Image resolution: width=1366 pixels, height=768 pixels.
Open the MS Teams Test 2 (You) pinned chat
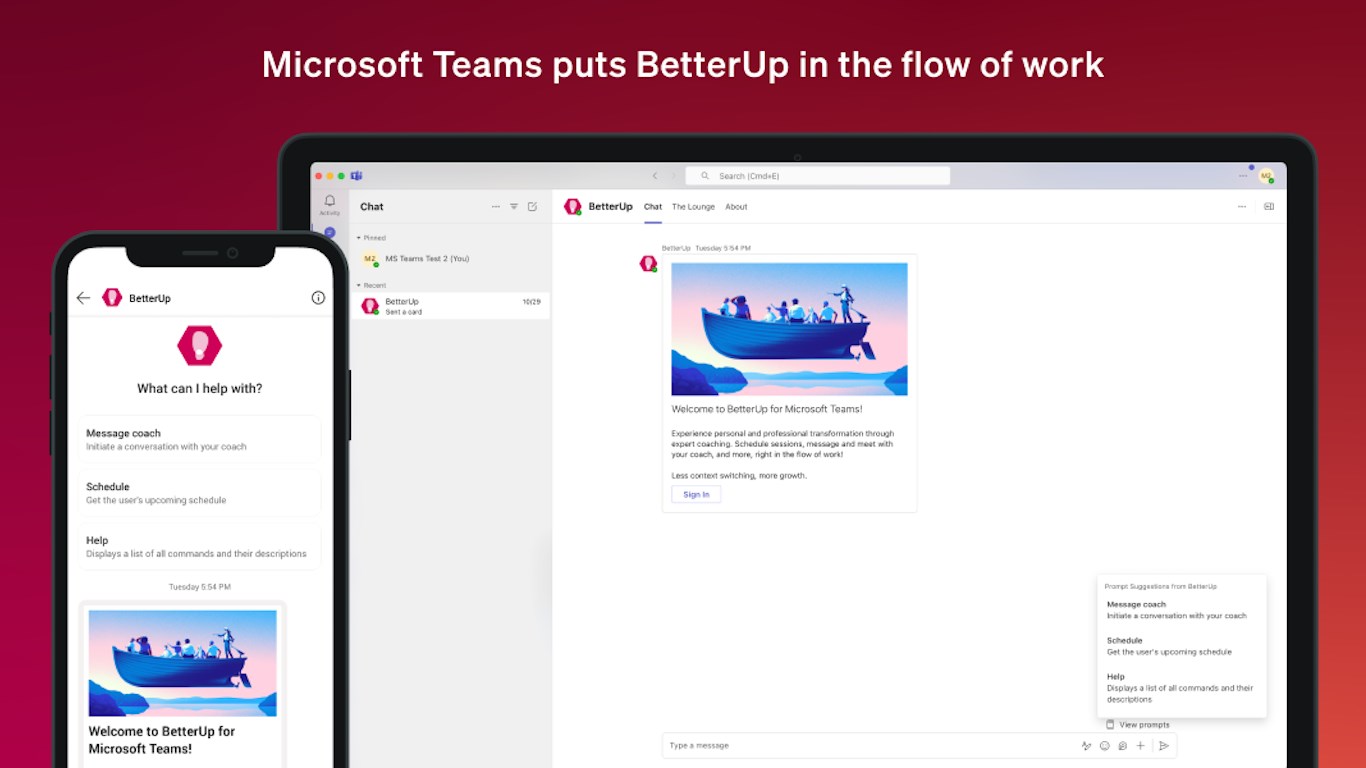452,259
